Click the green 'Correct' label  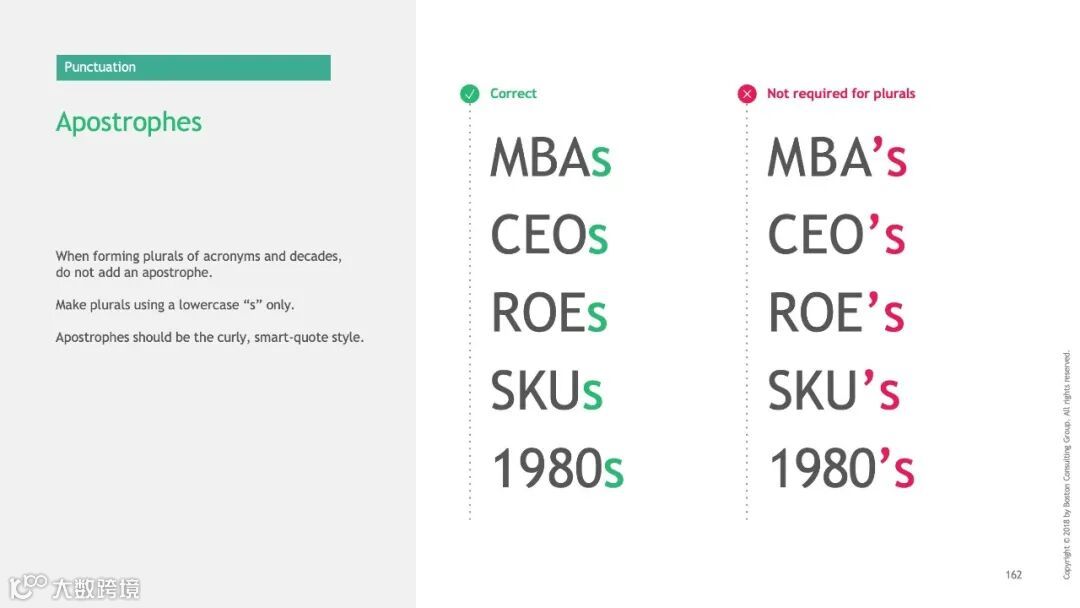(x=513, y=94)
